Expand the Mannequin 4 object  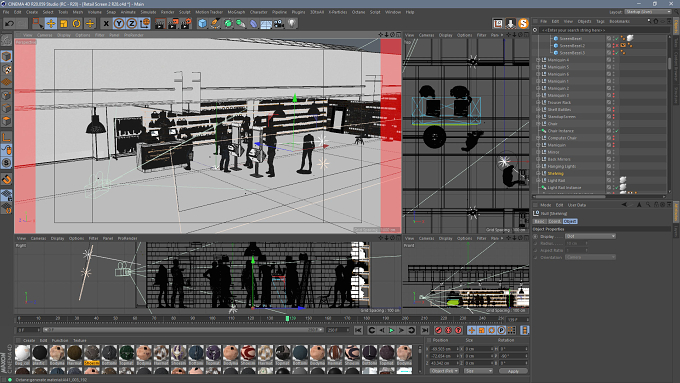pyautogui.click(x=538, y=60)
